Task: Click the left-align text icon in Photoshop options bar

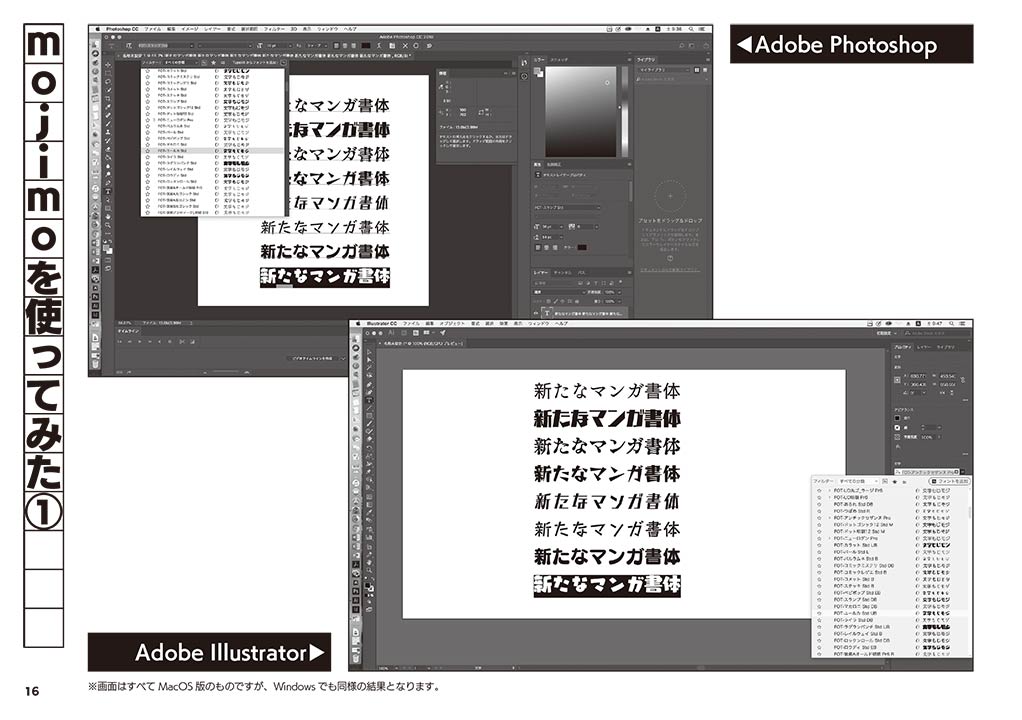Action: point(336,46)
